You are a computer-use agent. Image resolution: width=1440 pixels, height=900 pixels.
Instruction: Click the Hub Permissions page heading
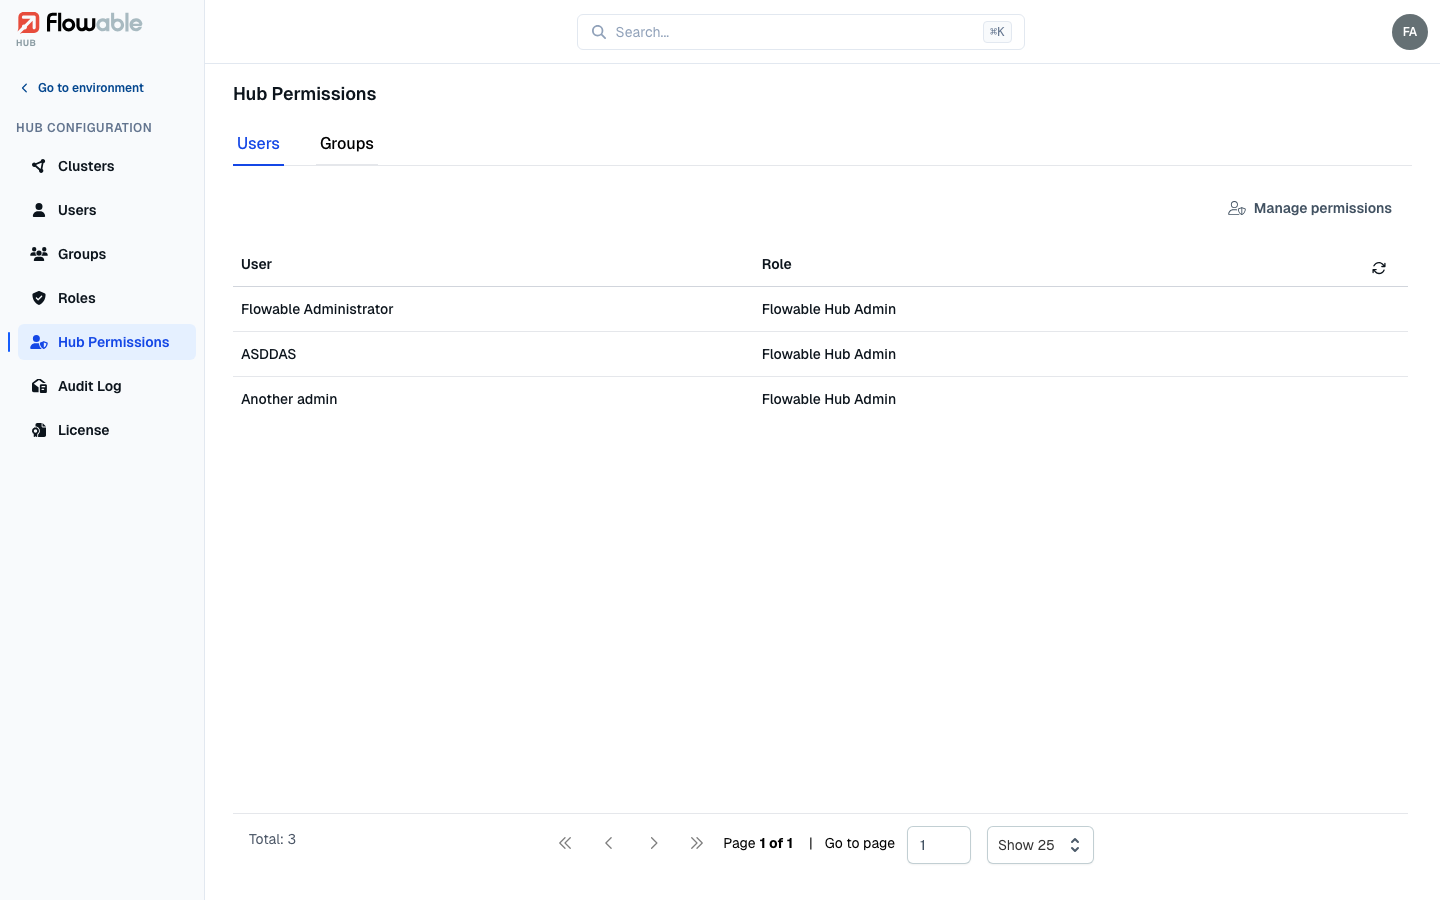point(305,94)
